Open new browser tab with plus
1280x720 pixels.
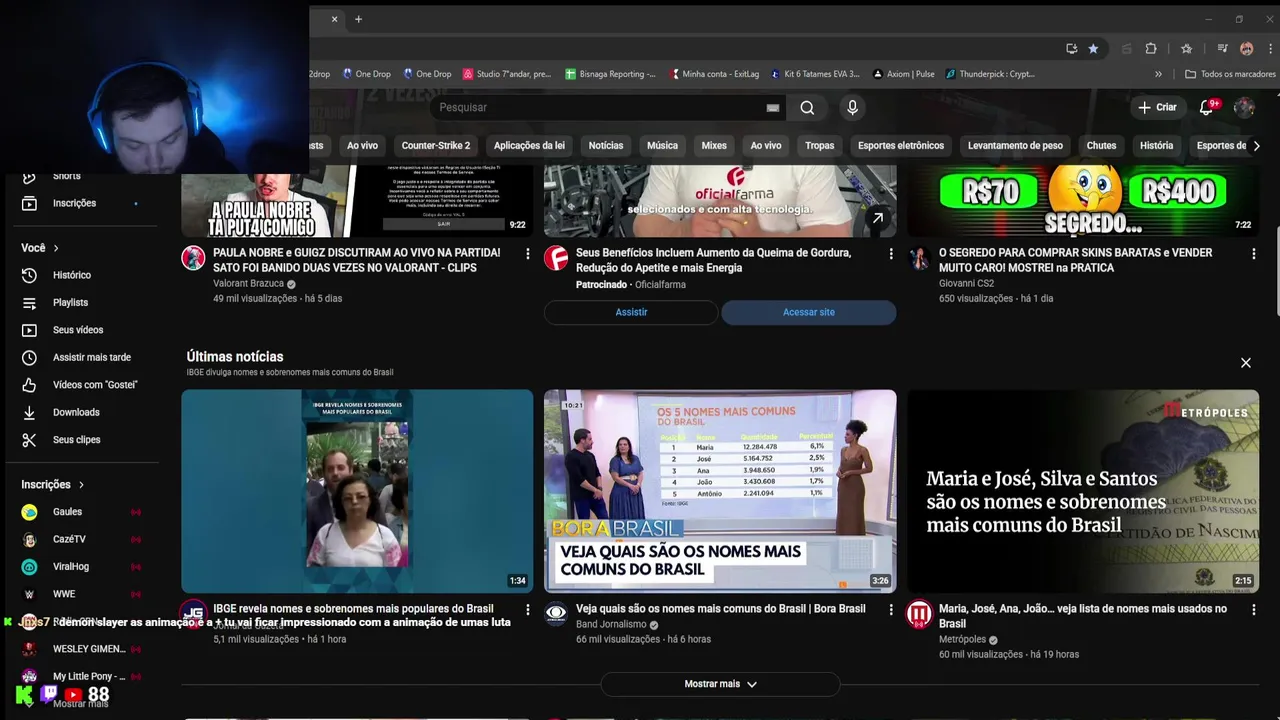coord(358,19)
